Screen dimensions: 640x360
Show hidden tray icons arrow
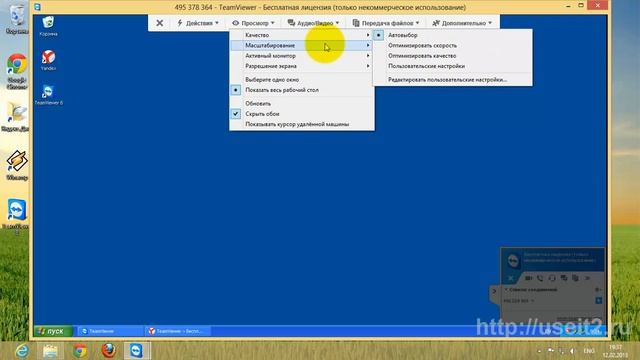point(539,351)
